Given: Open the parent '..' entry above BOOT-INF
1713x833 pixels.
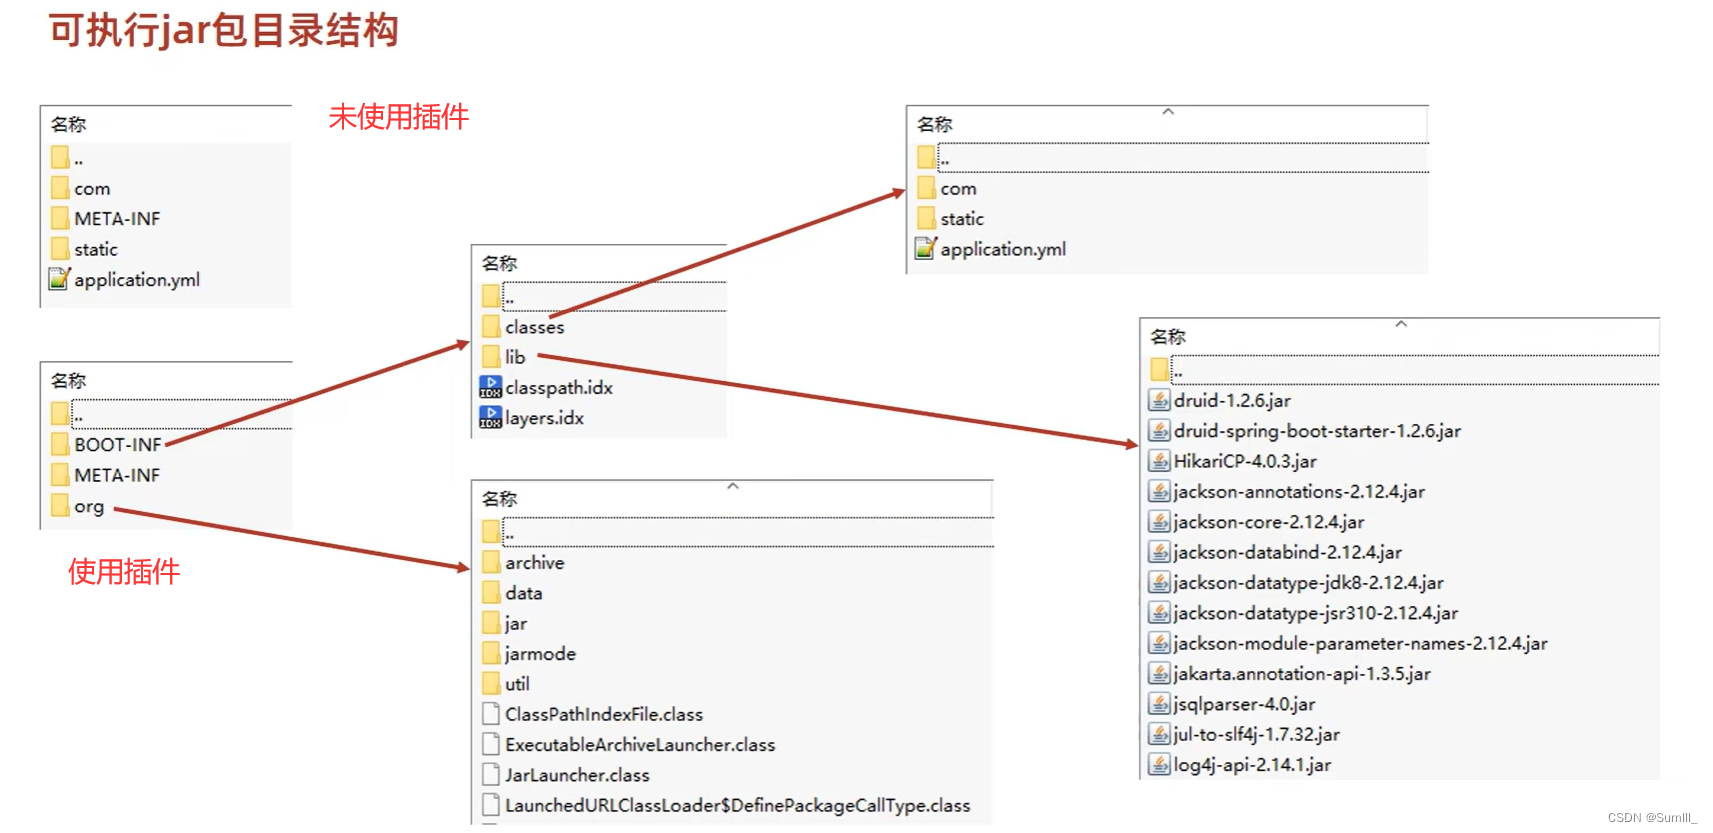Looking at the screenshot, I should tap(170, 414).
